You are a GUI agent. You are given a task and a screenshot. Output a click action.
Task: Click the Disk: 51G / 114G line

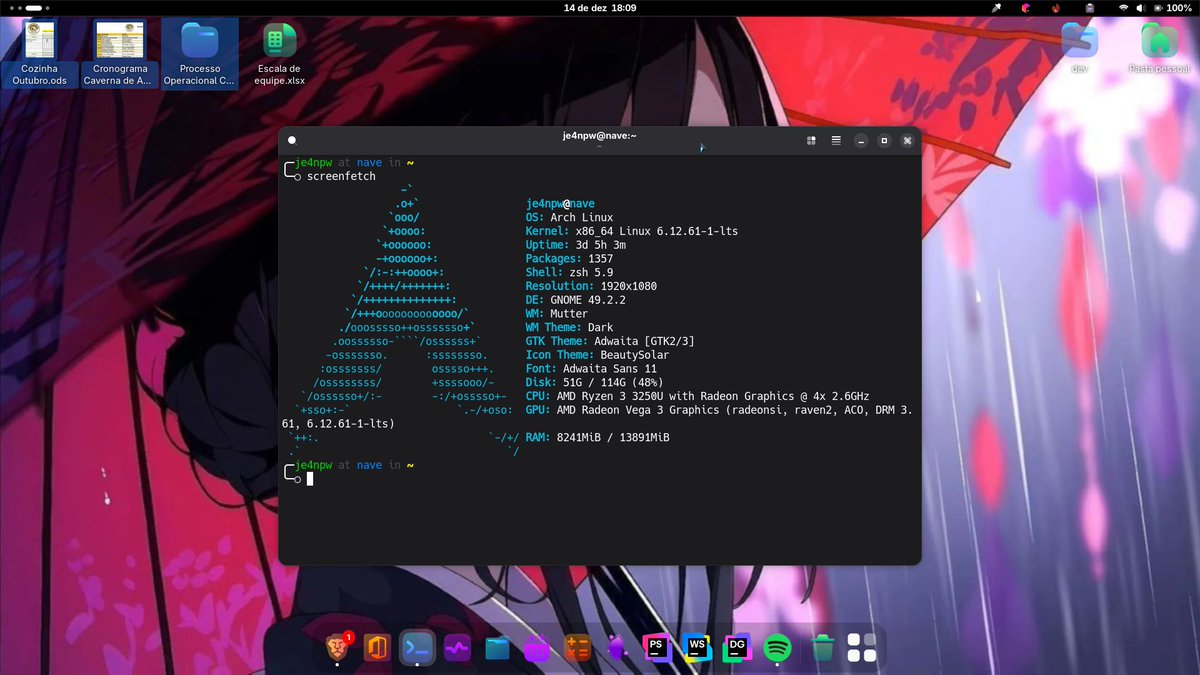[592, 382]
